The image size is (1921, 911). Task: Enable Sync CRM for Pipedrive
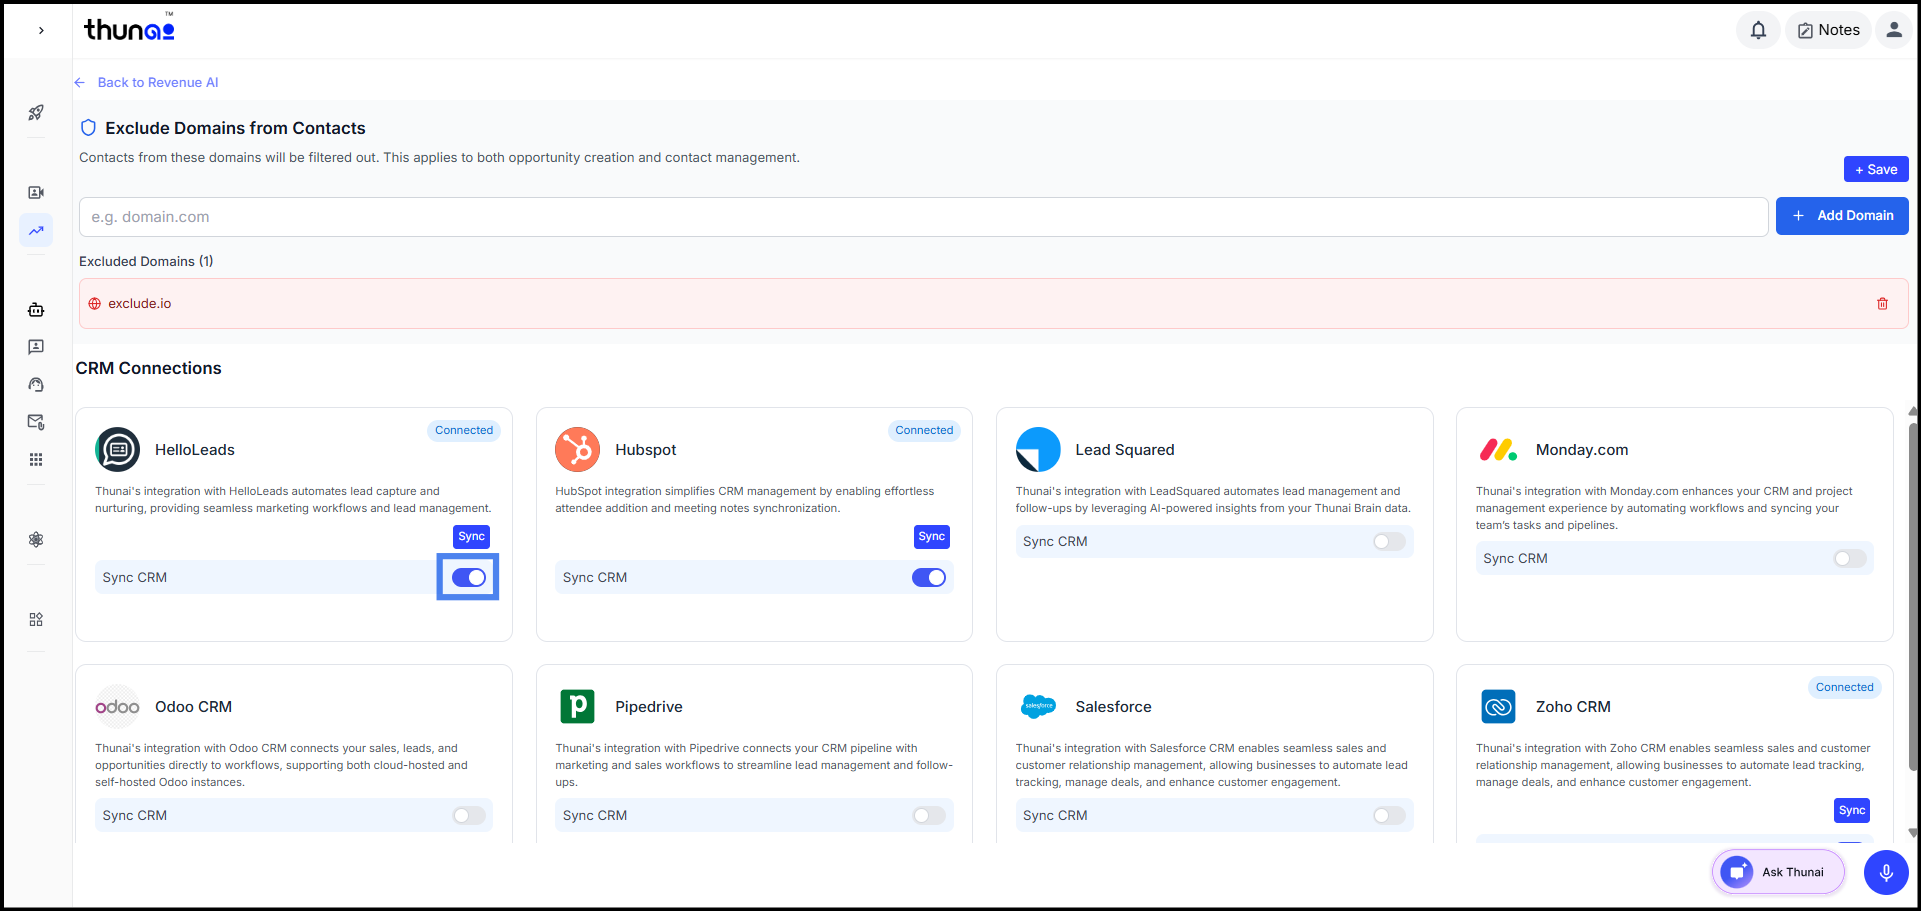click(929, 815)
